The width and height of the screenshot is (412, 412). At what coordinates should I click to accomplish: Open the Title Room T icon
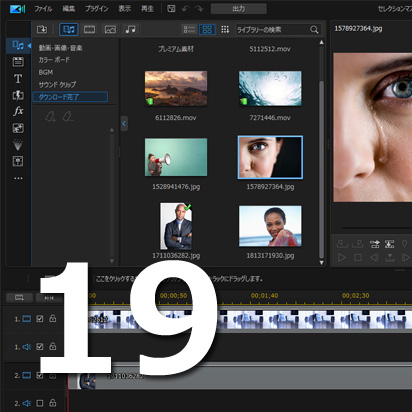tap(18, 79)
